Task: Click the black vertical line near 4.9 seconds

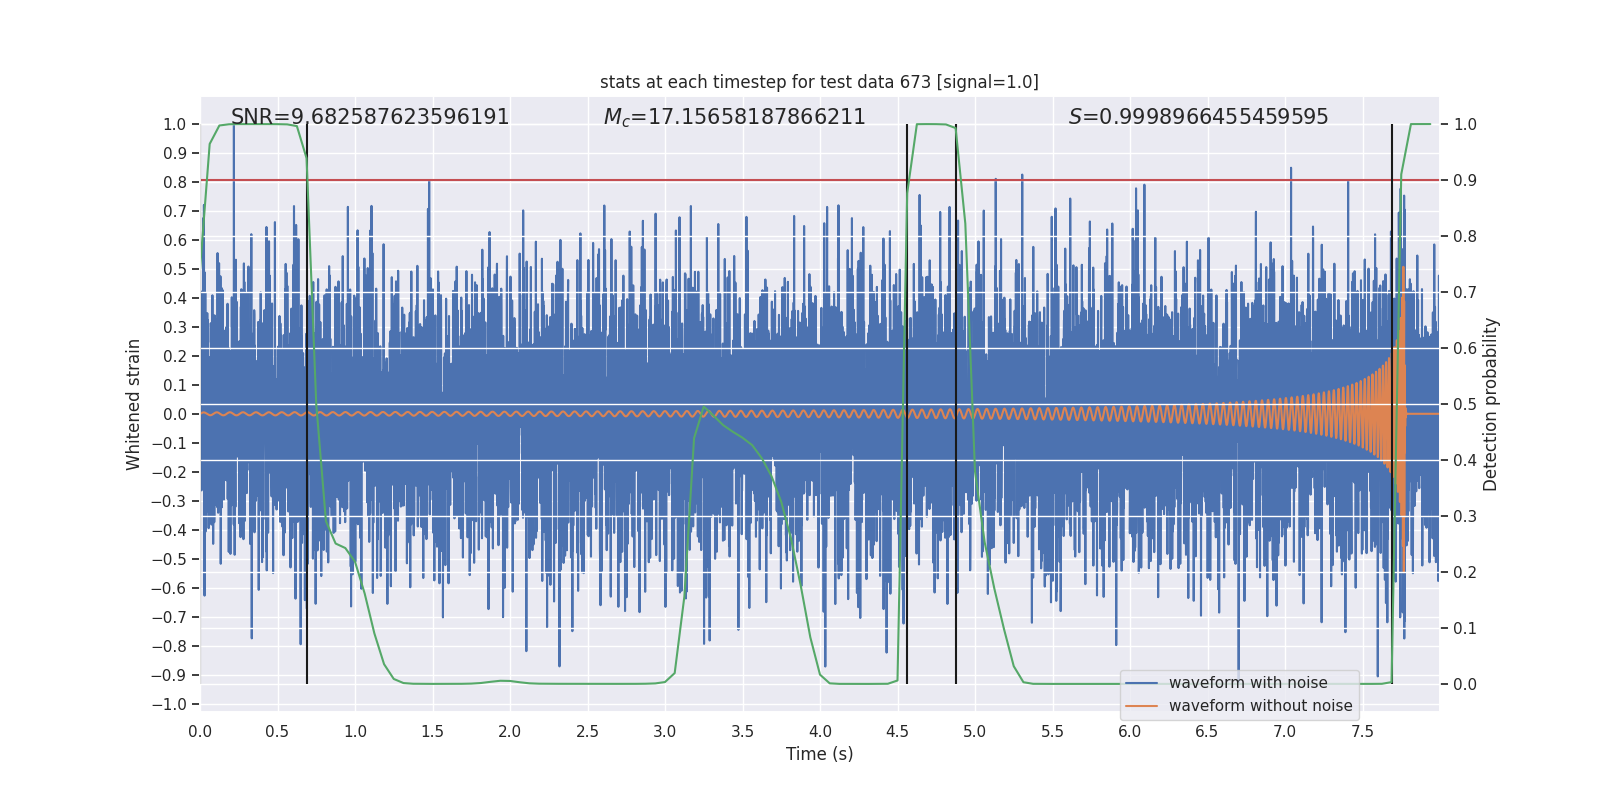Action: pos(956,404)
